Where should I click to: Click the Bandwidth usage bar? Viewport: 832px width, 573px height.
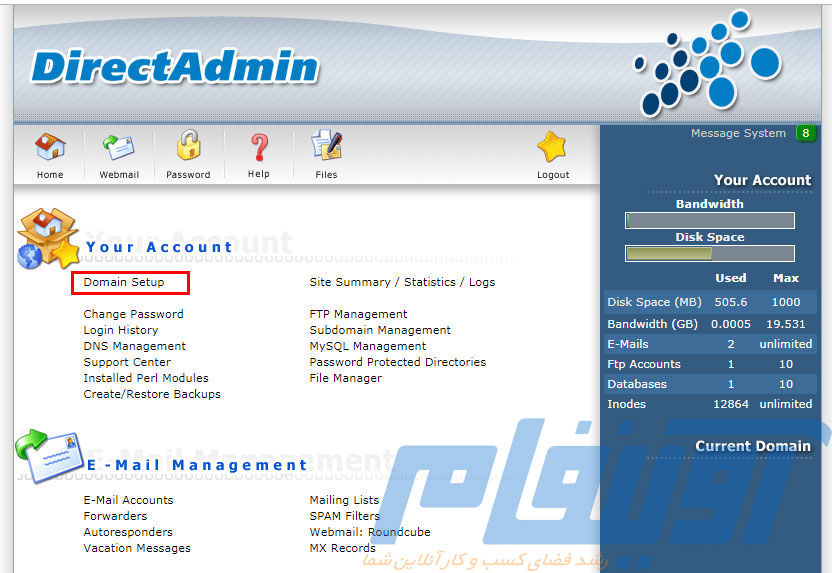pyautogui.click(x=710, y=220)
